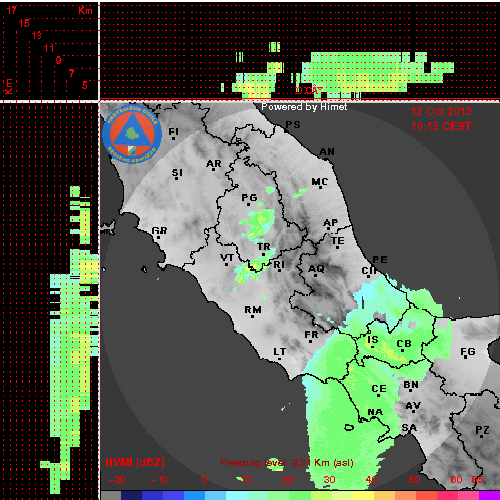The height and width of the screenshot is (500, 500).
Task: Click the PS city label
Action: coord(293,125)
